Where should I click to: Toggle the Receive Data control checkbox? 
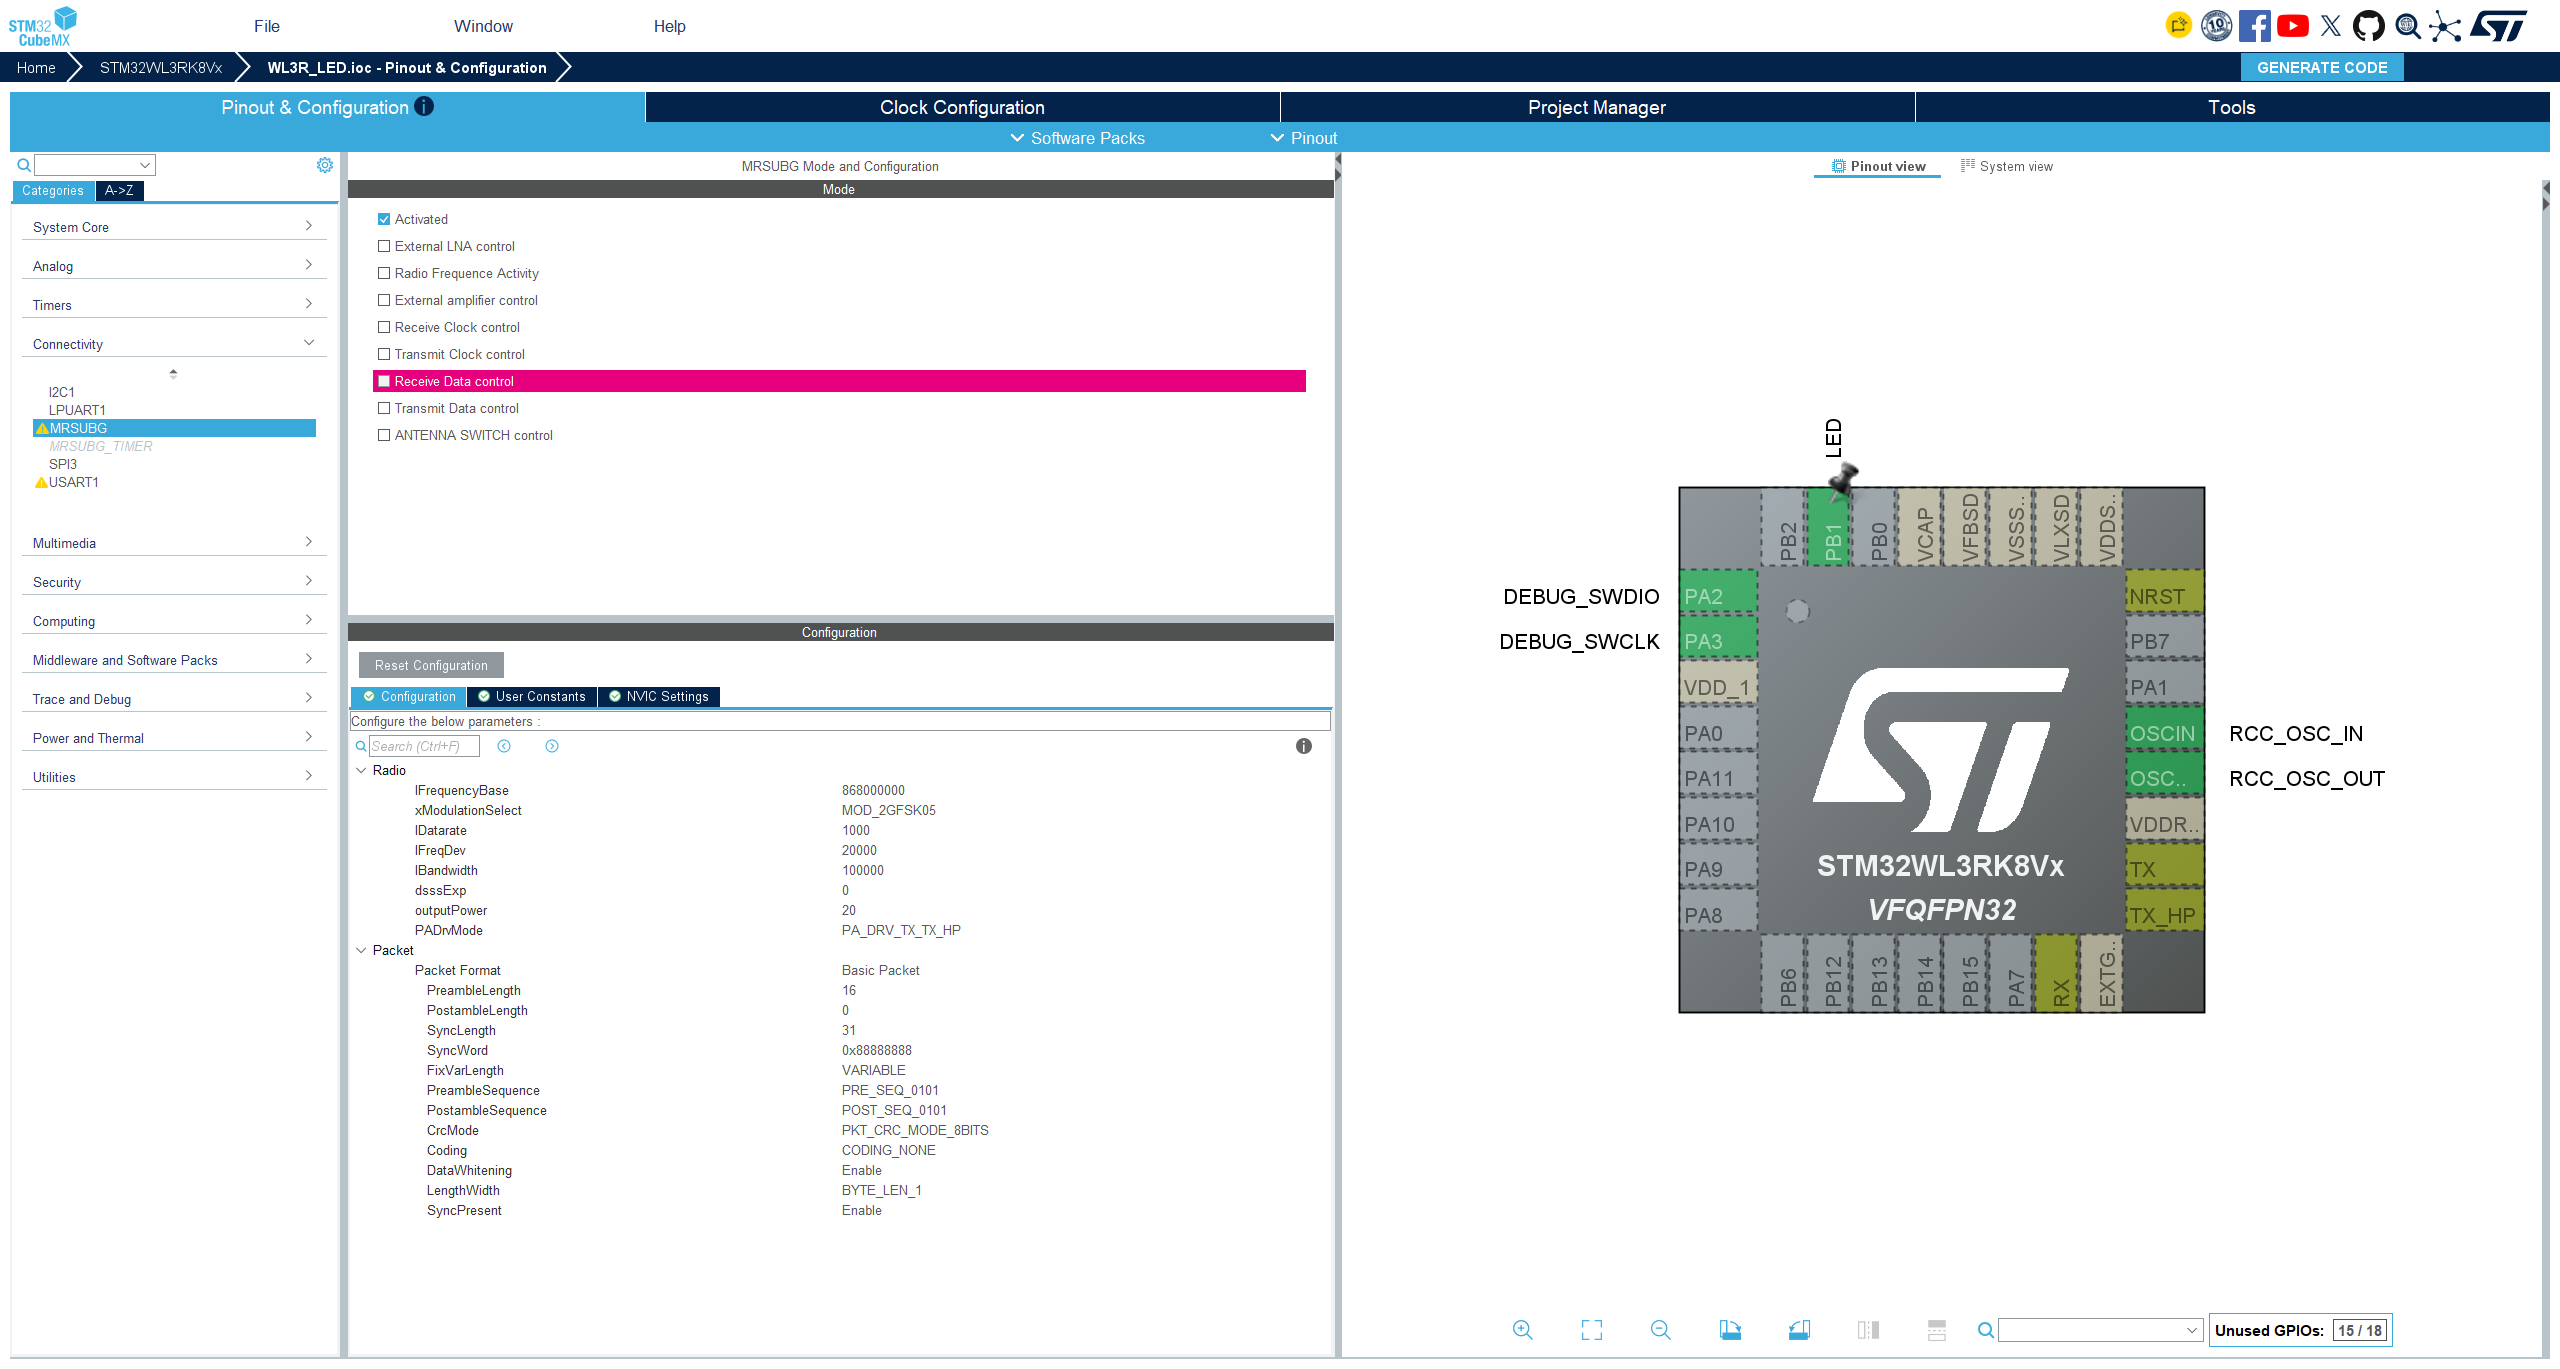click(384, 381)
